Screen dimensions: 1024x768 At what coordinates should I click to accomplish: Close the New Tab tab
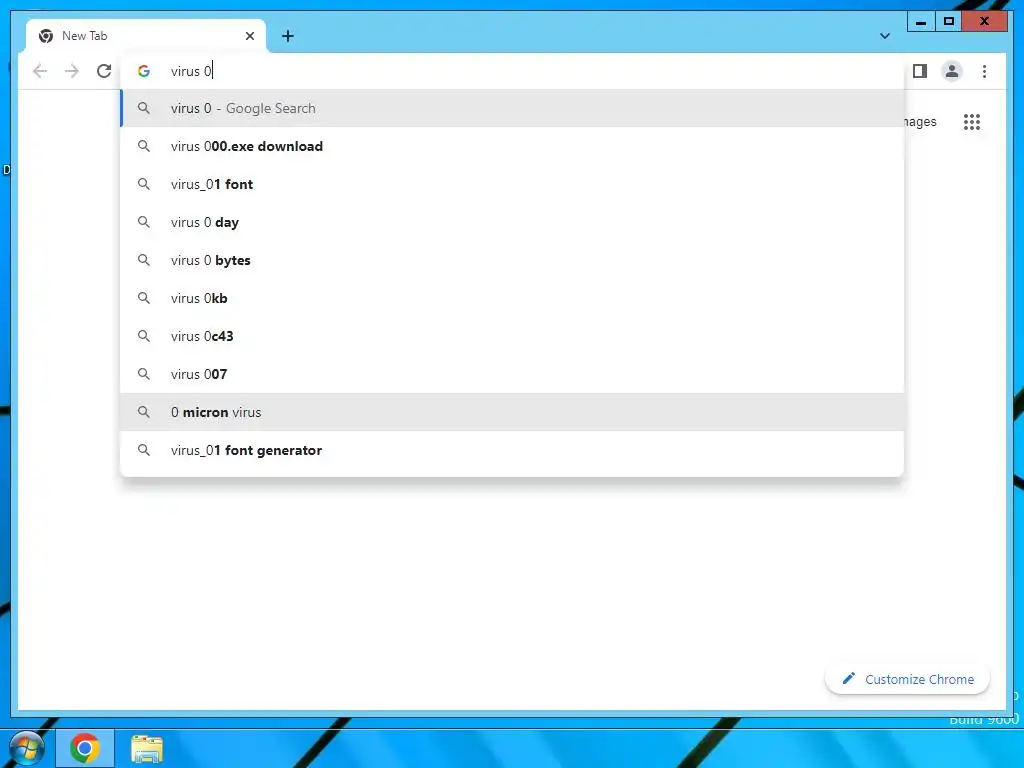tap(249, 36)
